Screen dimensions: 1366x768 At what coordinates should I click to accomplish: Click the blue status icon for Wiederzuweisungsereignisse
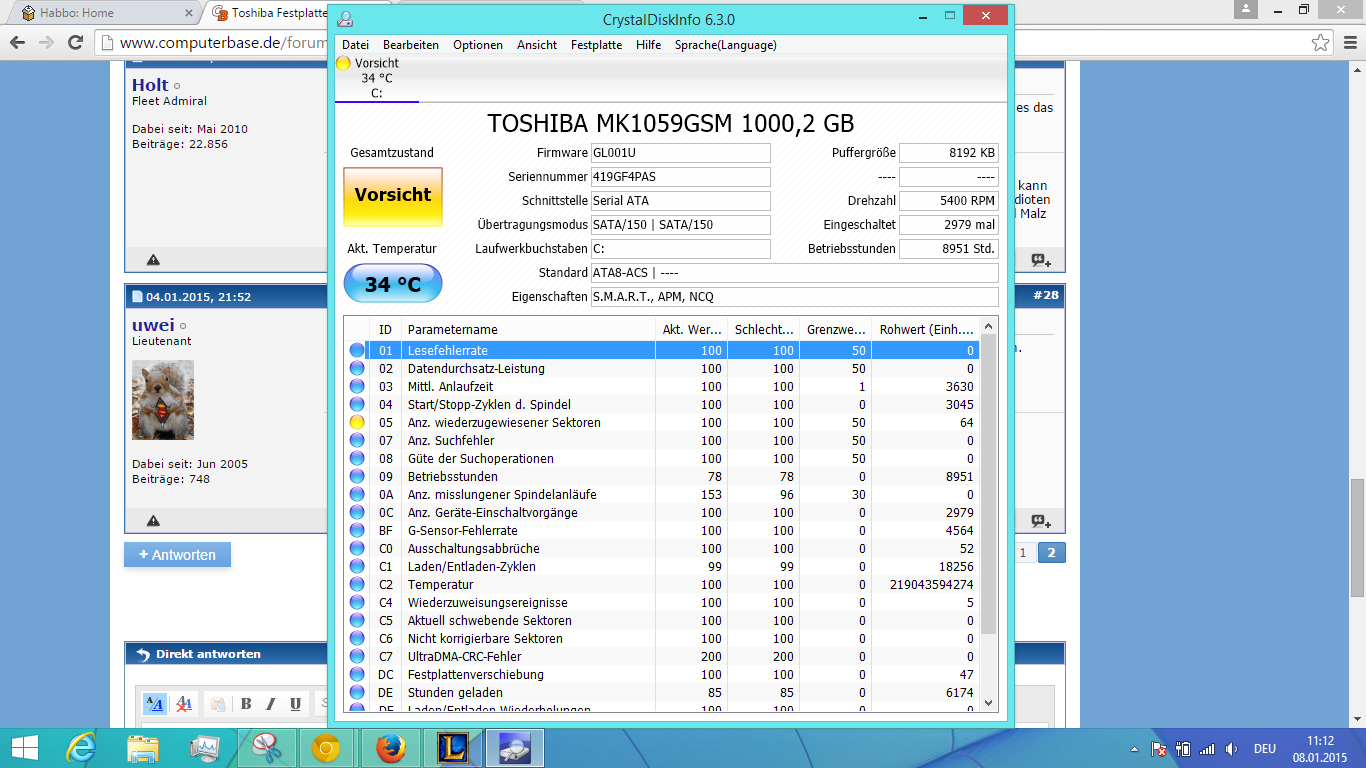[357, 603]
